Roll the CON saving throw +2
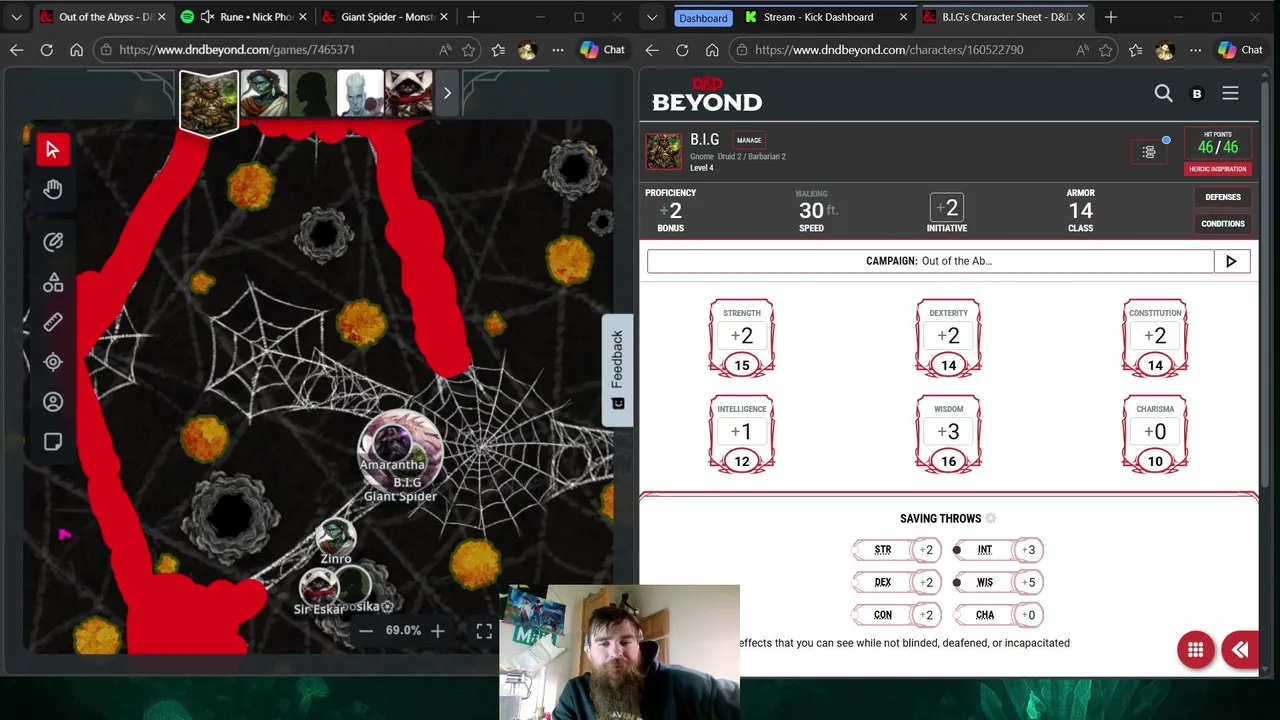The image size is (1280, 720). (926, 615)
